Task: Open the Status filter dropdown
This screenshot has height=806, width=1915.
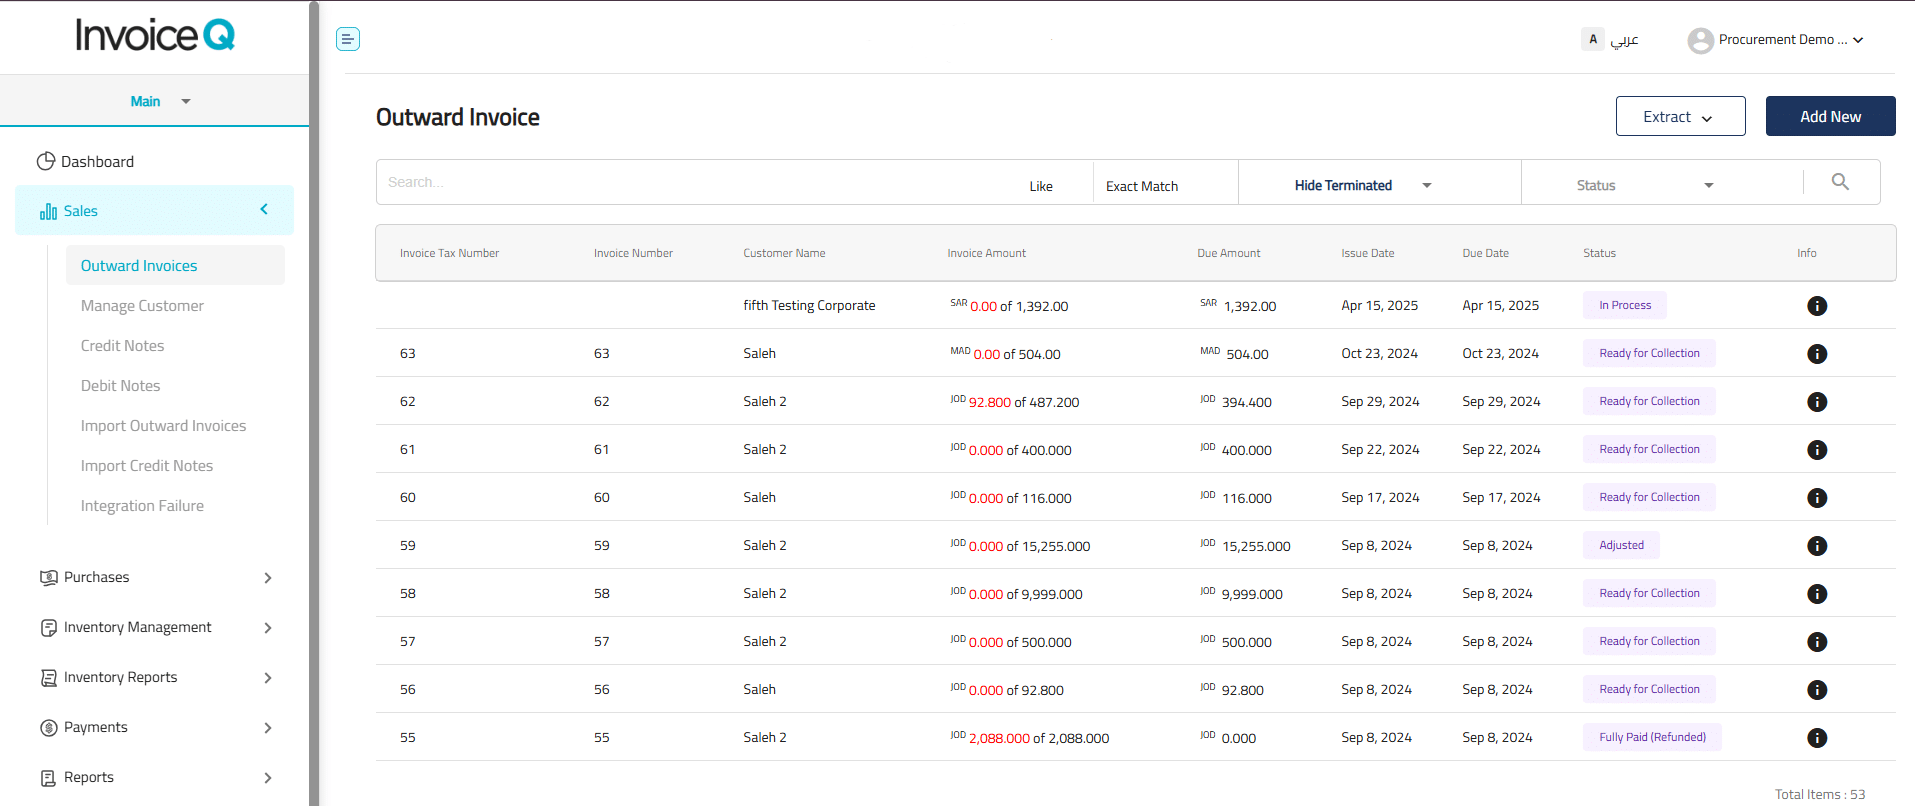Action: click(x=1644, y=185)
